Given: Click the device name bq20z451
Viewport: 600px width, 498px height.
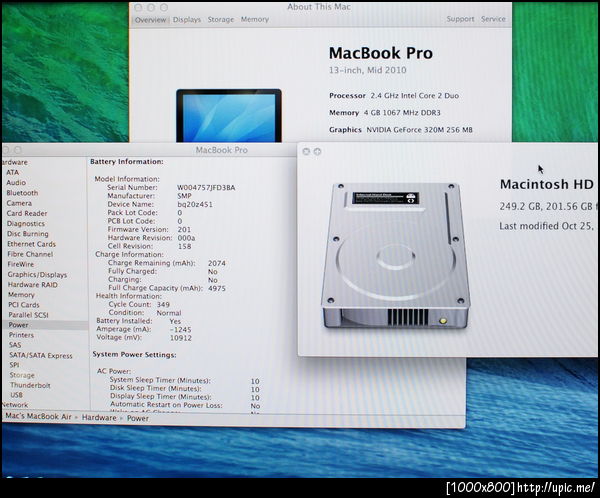Looking at the screenshot, I should pos(195,204).
